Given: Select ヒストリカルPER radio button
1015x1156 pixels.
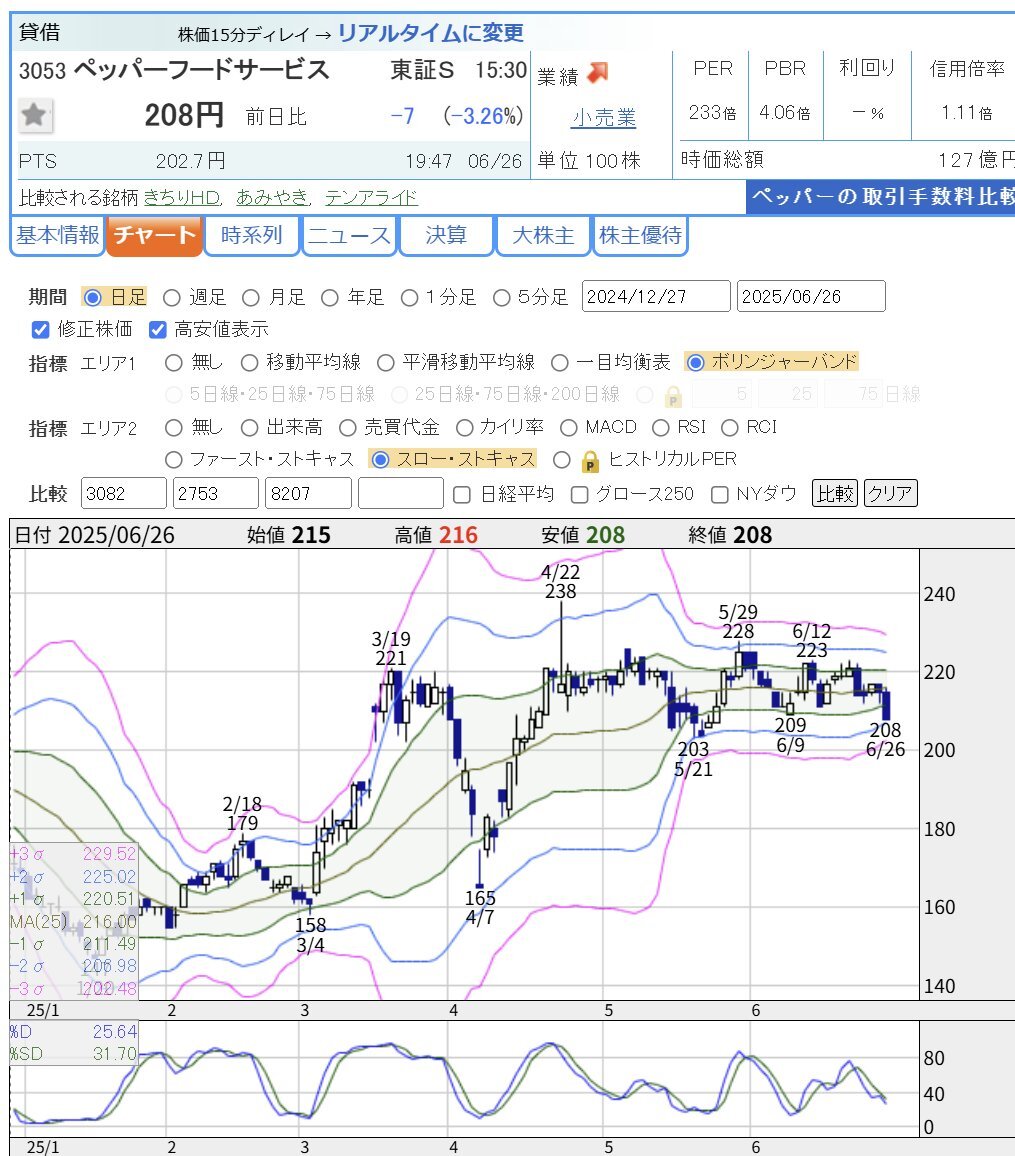Looking at the screenshot, I should coord(562,460).
